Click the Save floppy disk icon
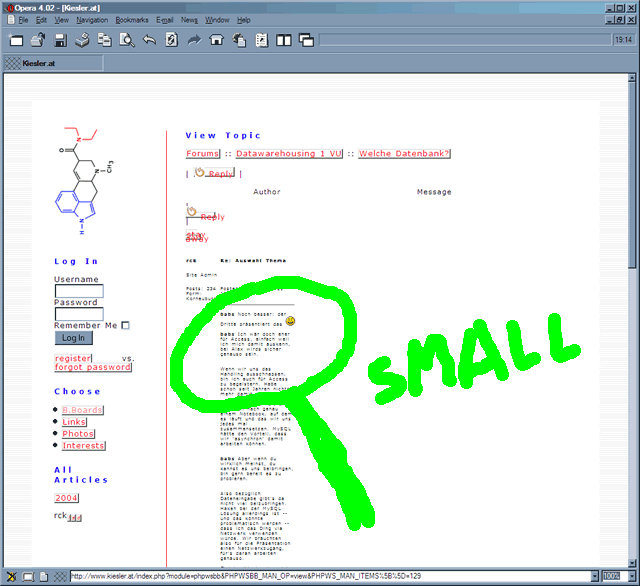 click(x=60, y=41)
